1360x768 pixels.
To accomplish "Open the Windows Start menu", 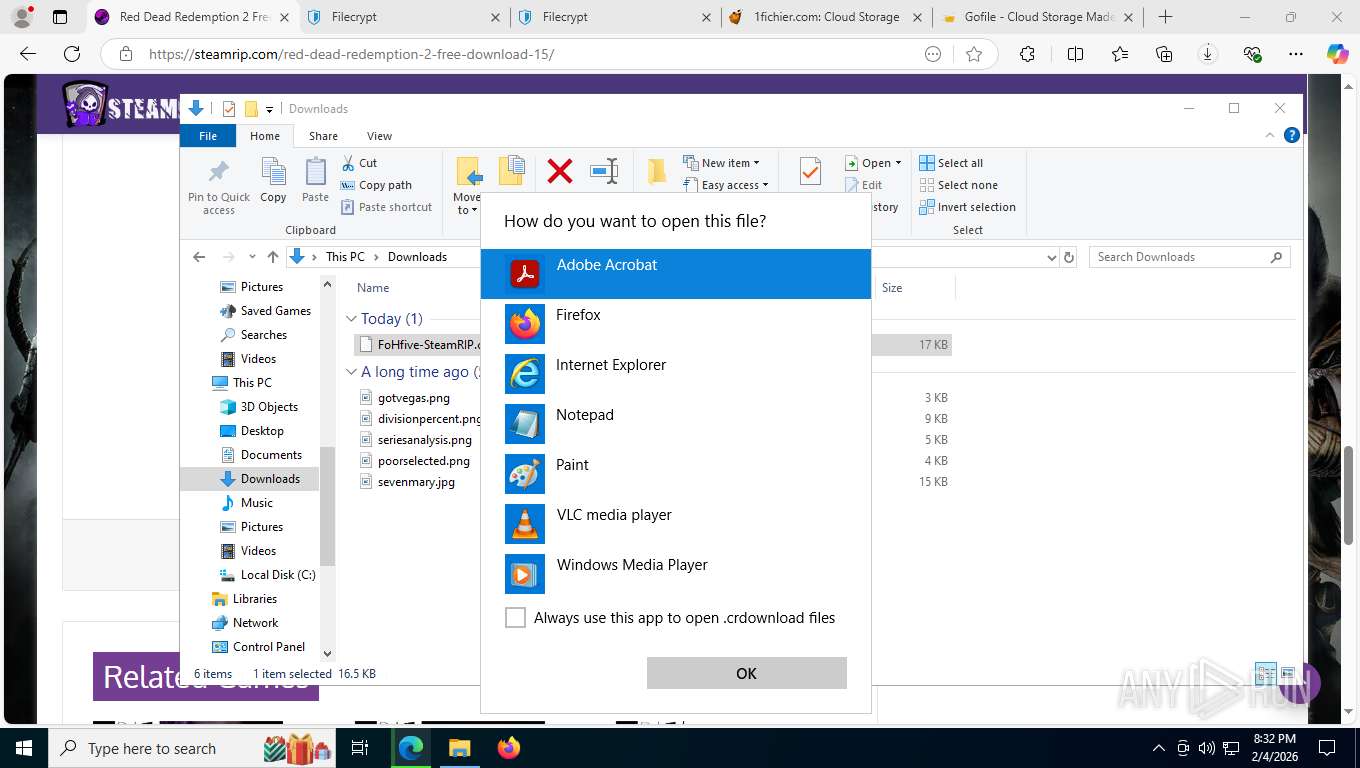I will [23, 748].
